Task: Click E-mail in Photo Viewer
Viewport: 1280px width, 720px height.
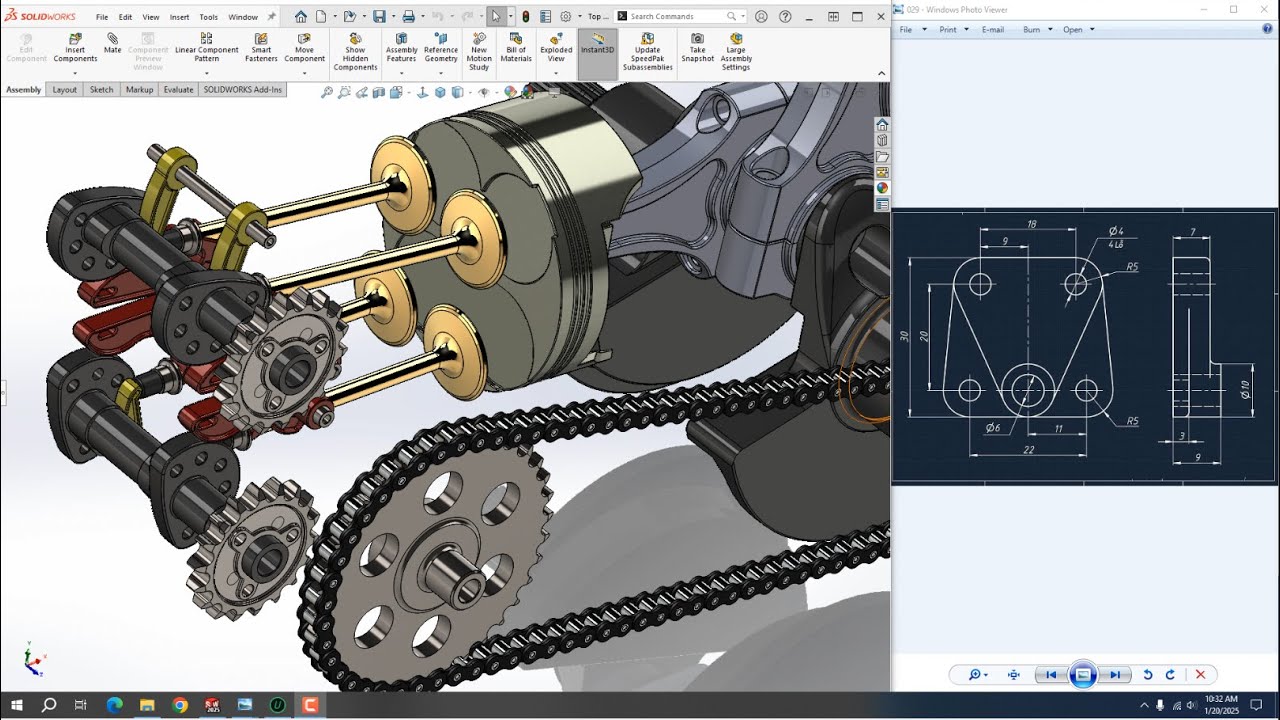Action: [993, 30]
